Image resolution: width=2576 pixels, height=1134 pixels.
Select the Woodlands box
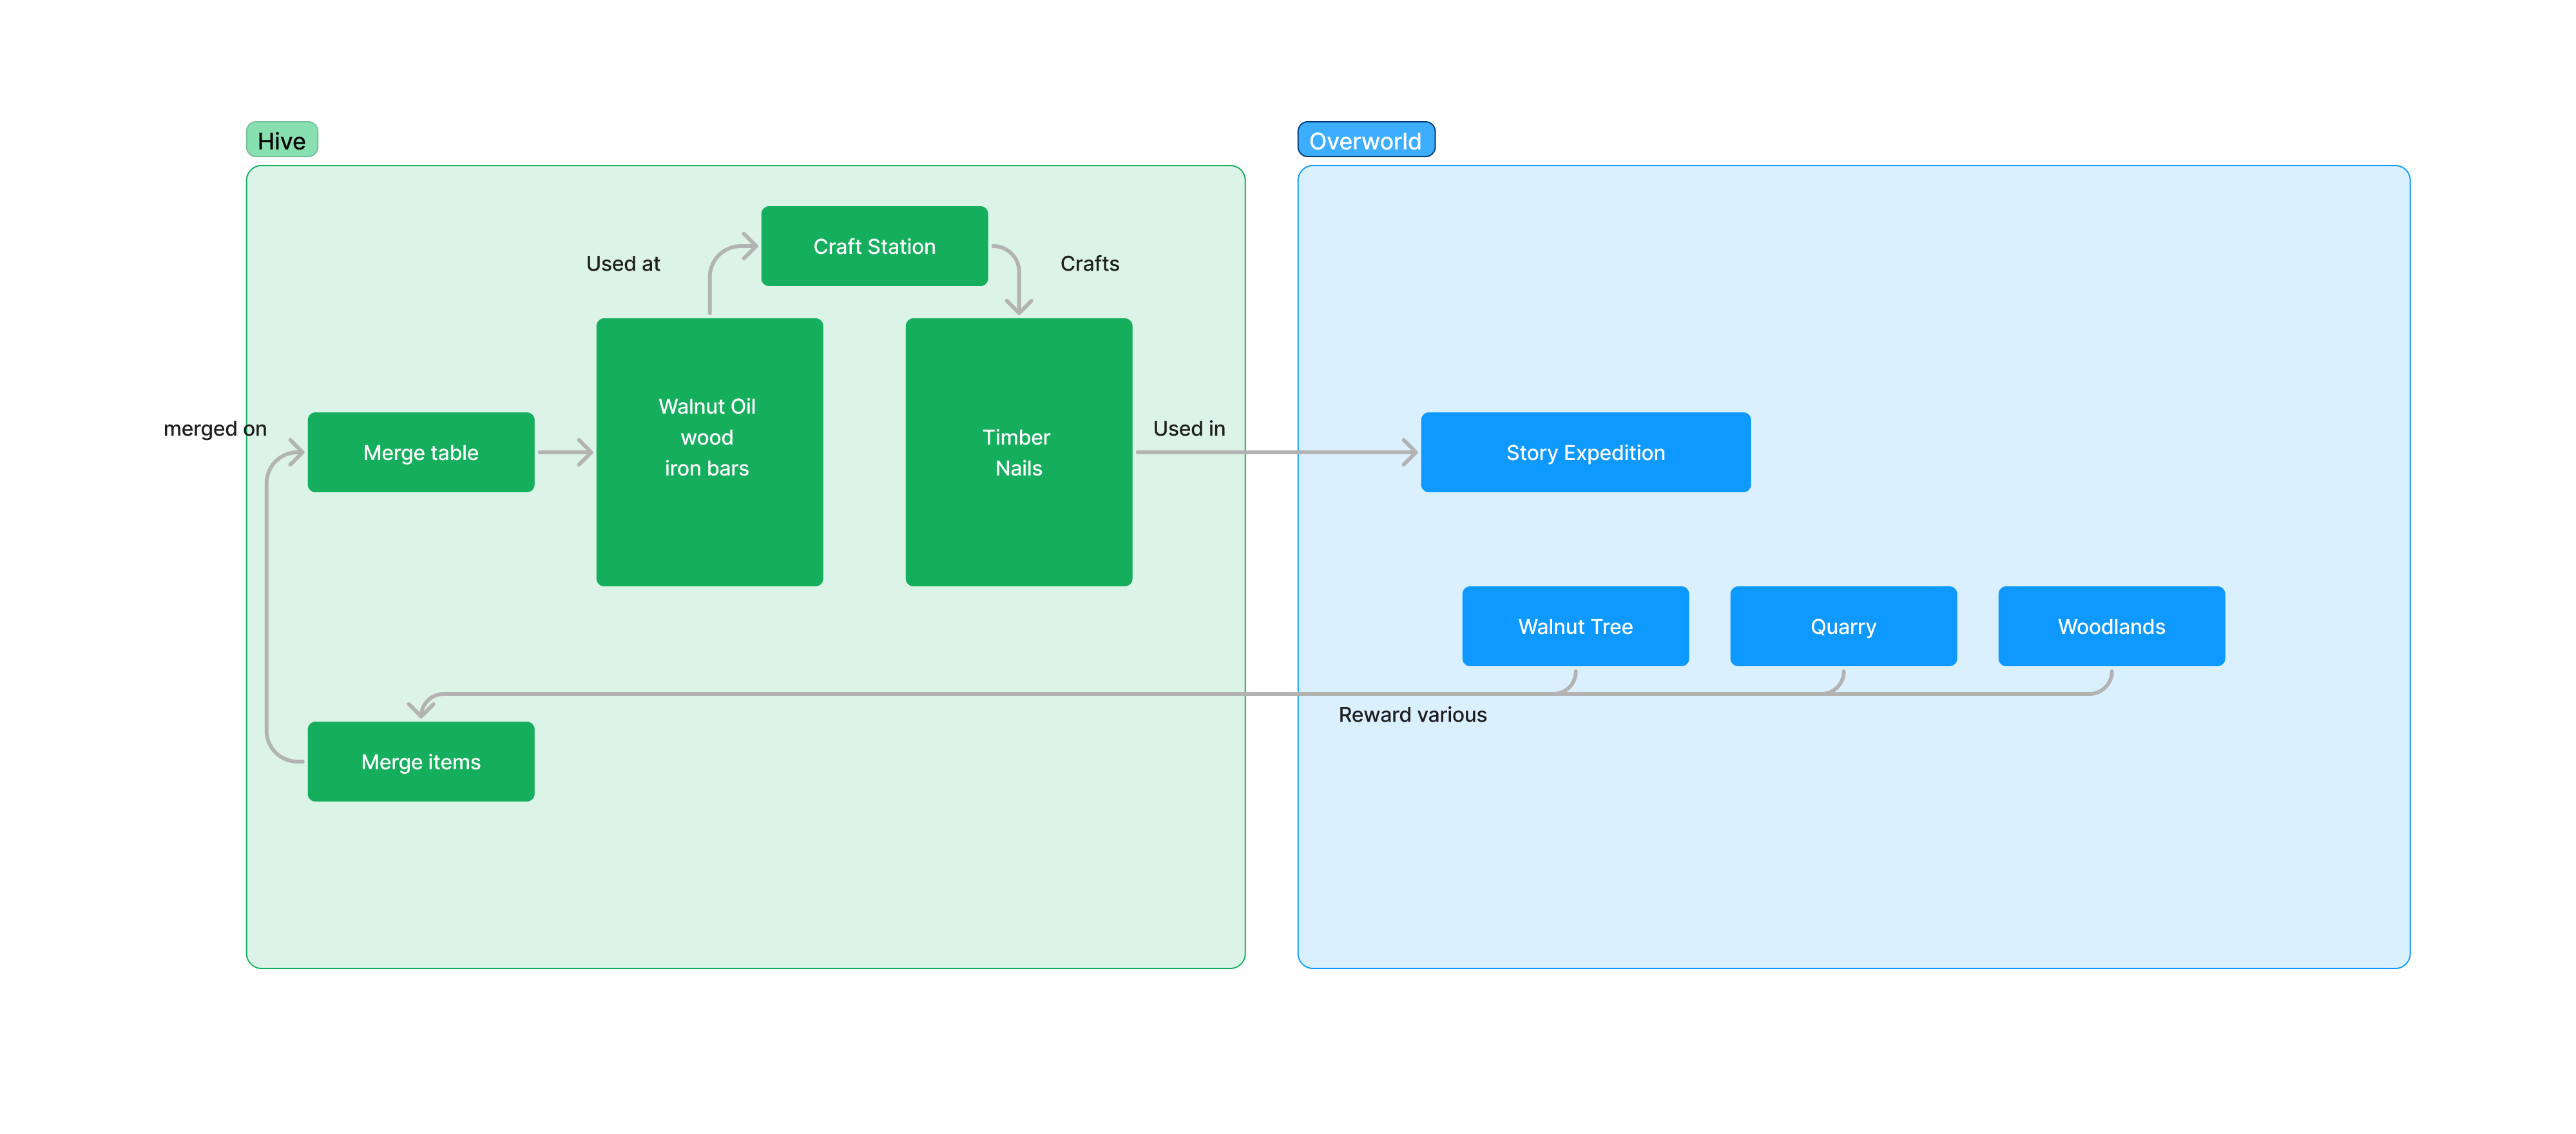[x=2111, y=626]
